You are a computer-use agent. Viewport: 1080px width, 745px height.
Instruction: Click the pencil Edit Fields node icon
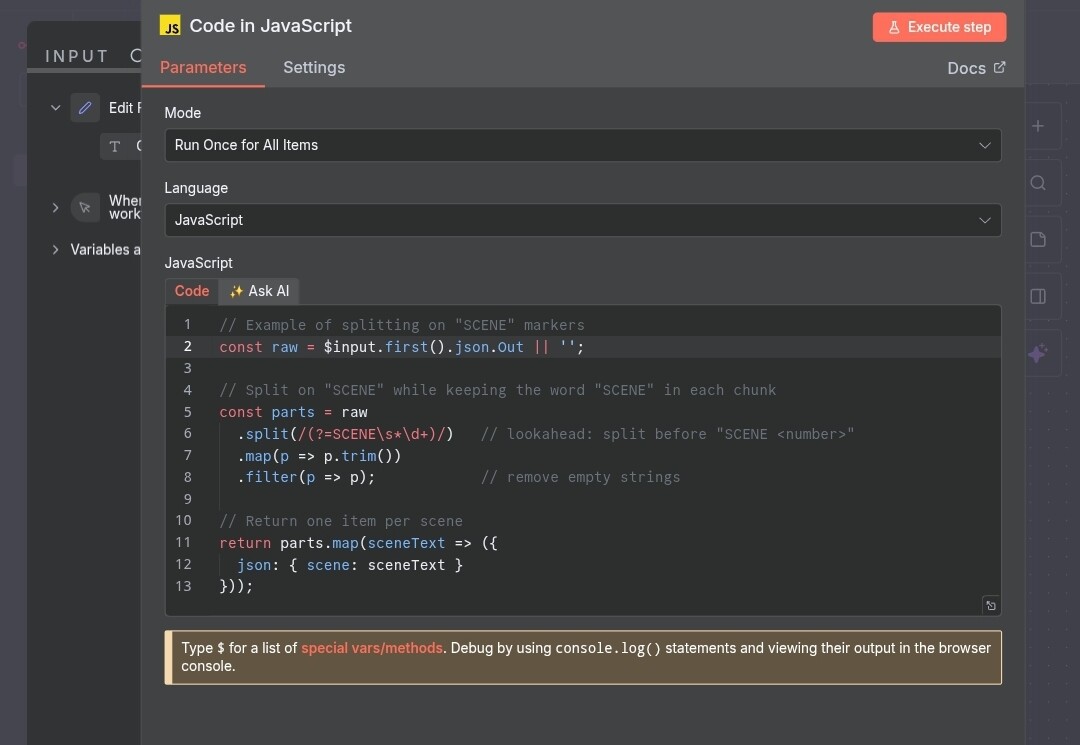point(85,108)
